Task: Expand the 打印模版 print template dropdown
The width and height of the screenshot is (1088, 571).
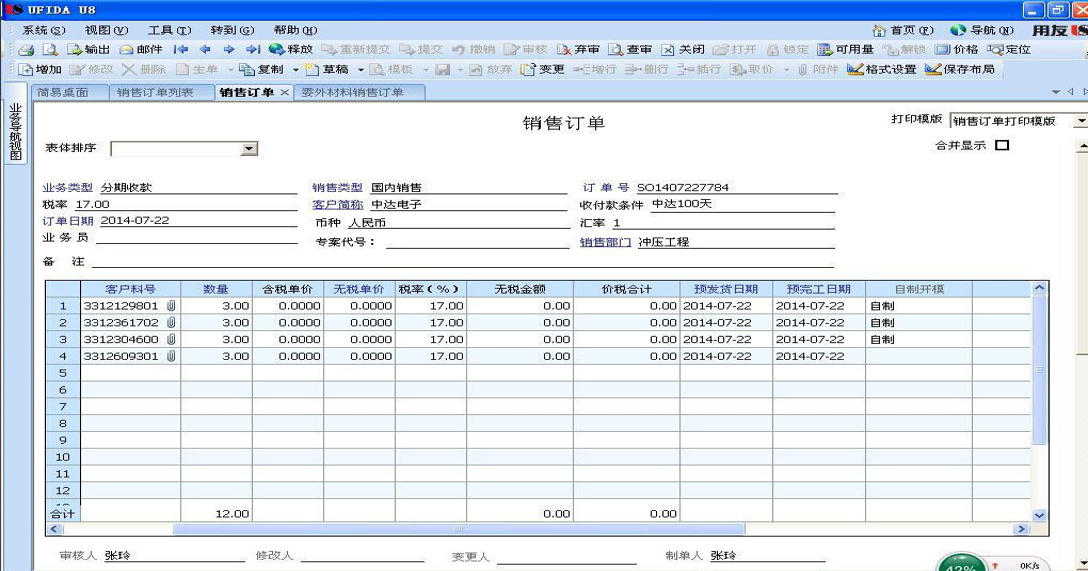Action: tap(1080, 121)
